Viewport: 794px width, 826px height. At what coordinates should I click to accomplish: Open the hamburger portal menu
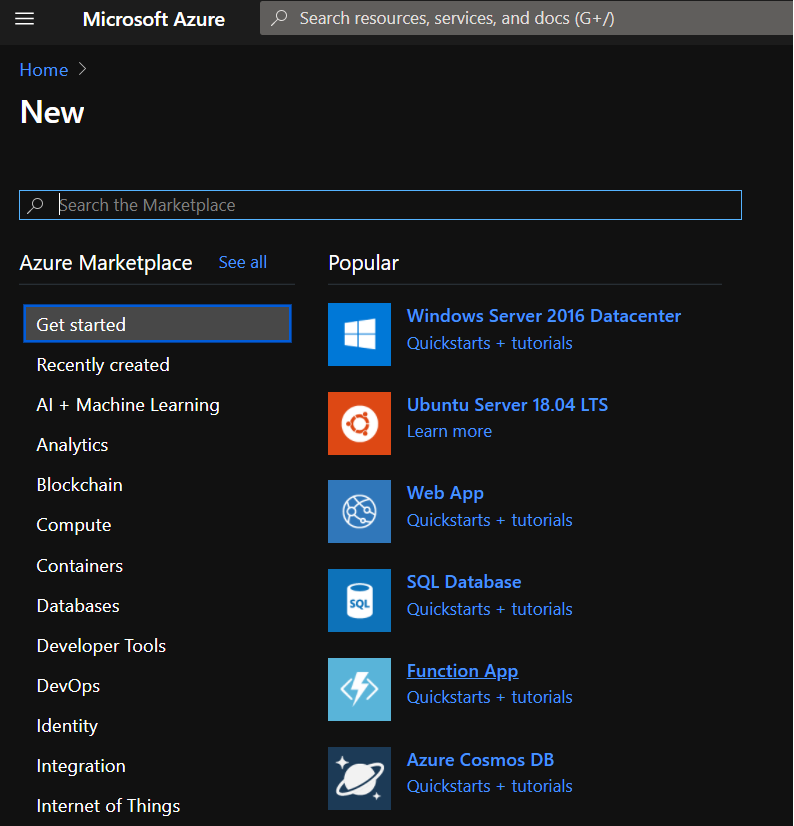pyautogui.click(x=25, y=19)
